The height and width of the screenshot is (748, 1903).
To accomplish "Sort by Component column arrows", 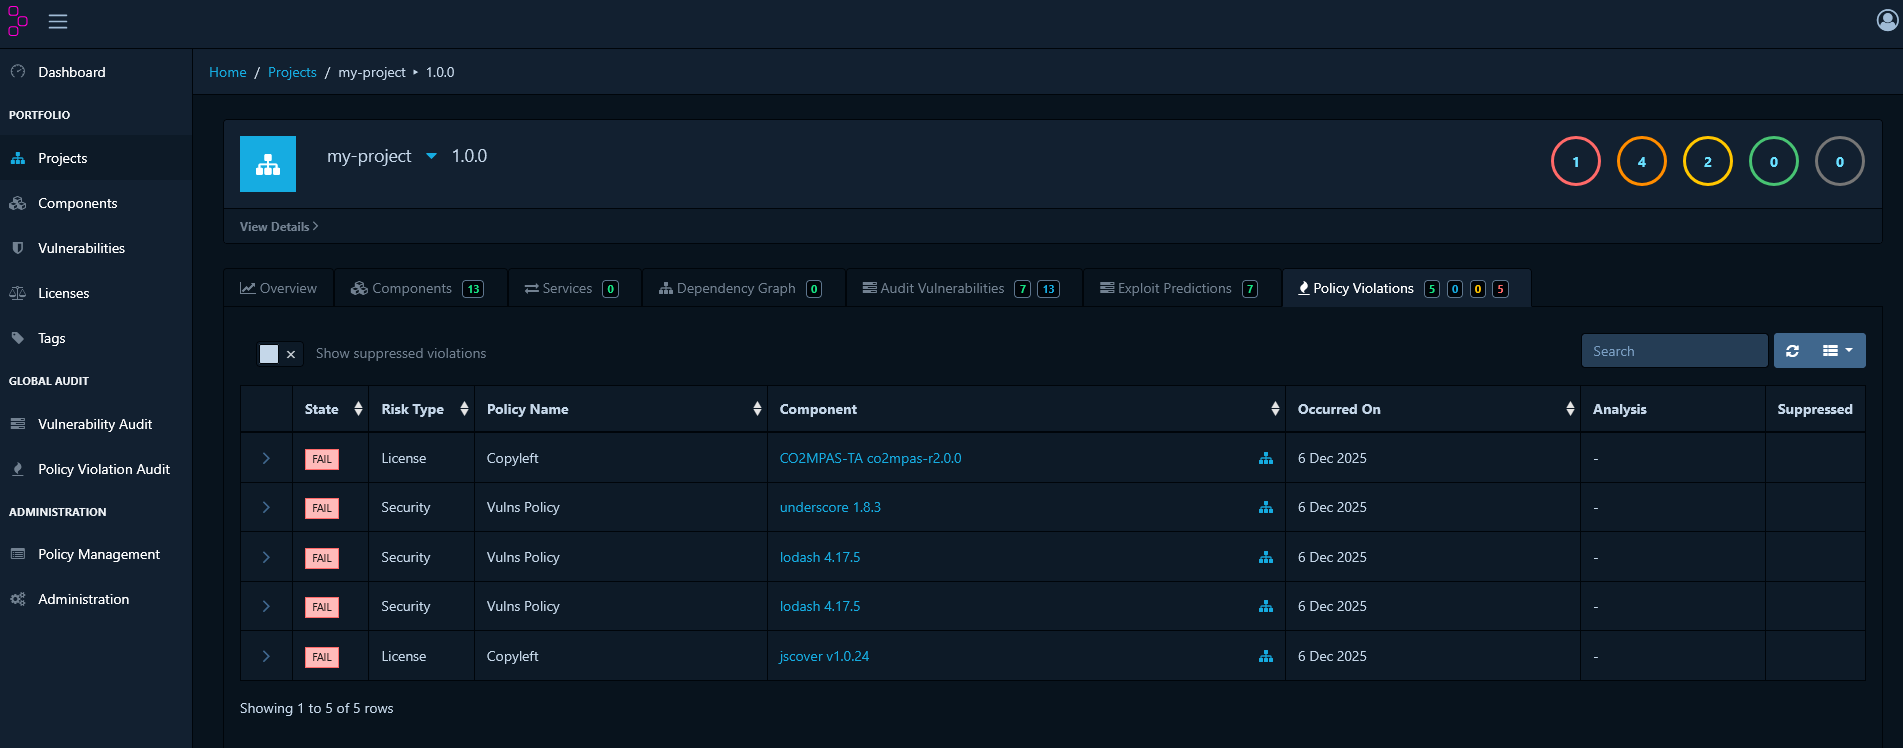I will (x=1275, y=409).
